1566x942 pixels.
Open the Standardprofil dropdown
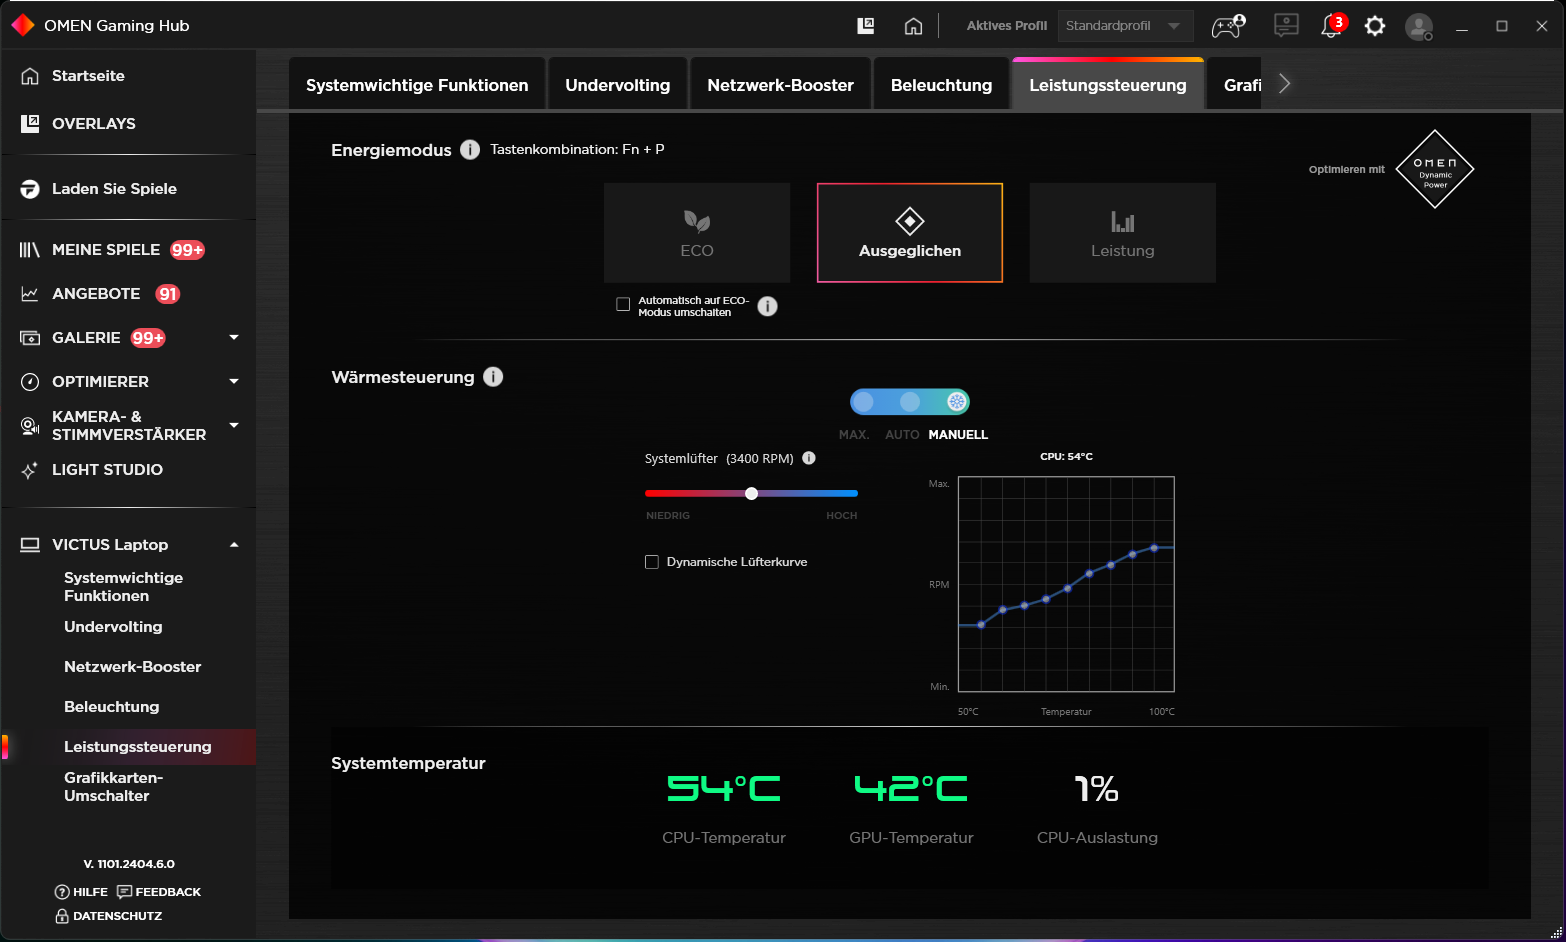click(x=1125, y=26)
